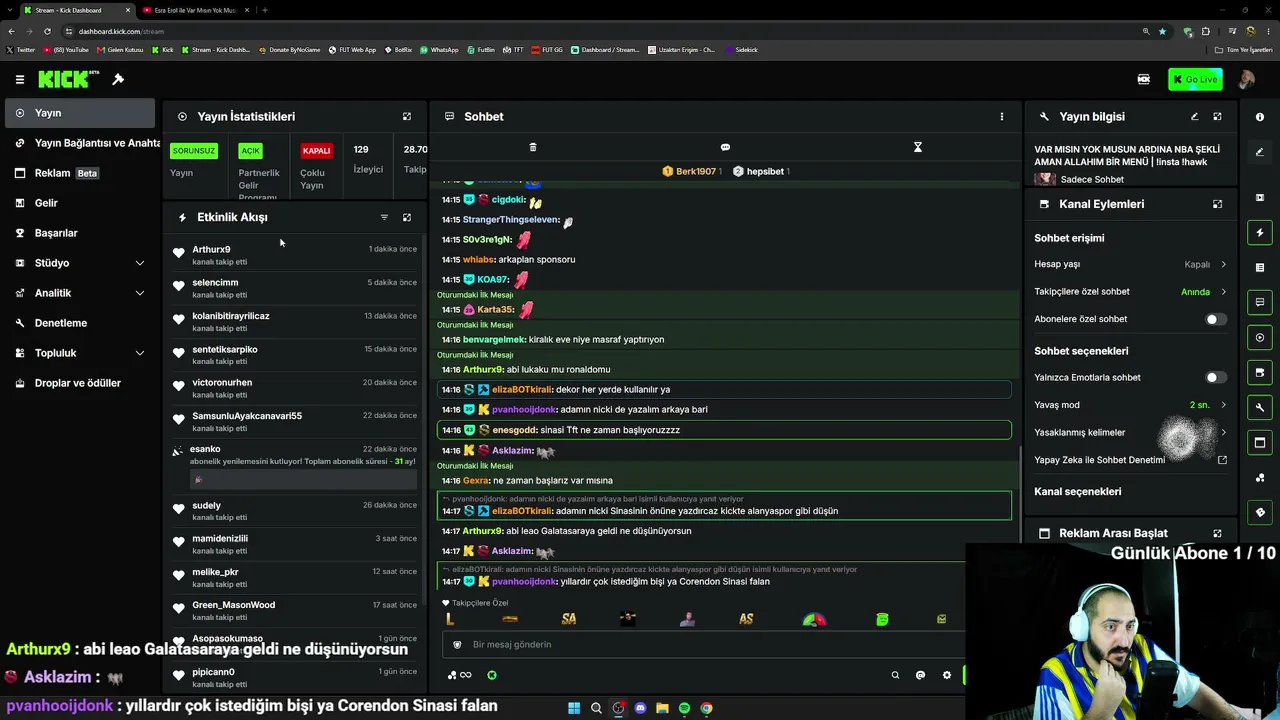Click the hourglass icon in Sohbet toolbar
This screenshot has width=1280, height=720.
coord(918,147)
